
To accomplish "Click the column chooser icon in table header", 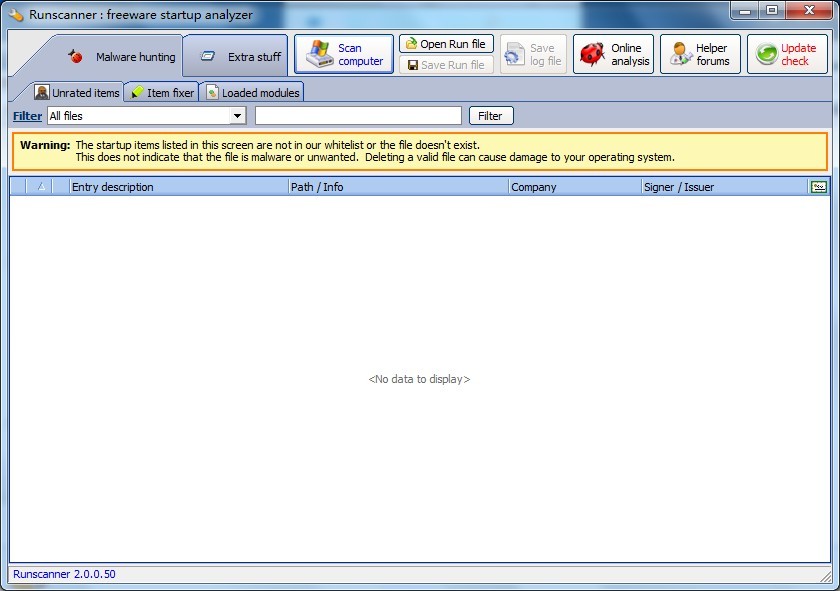I will 819,186.
